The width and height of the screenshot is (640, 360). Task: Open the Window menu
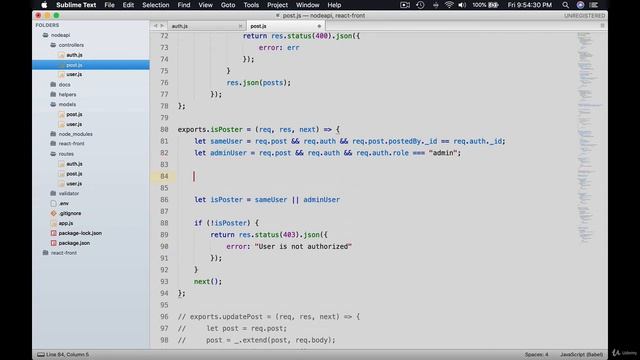point(307,5)
